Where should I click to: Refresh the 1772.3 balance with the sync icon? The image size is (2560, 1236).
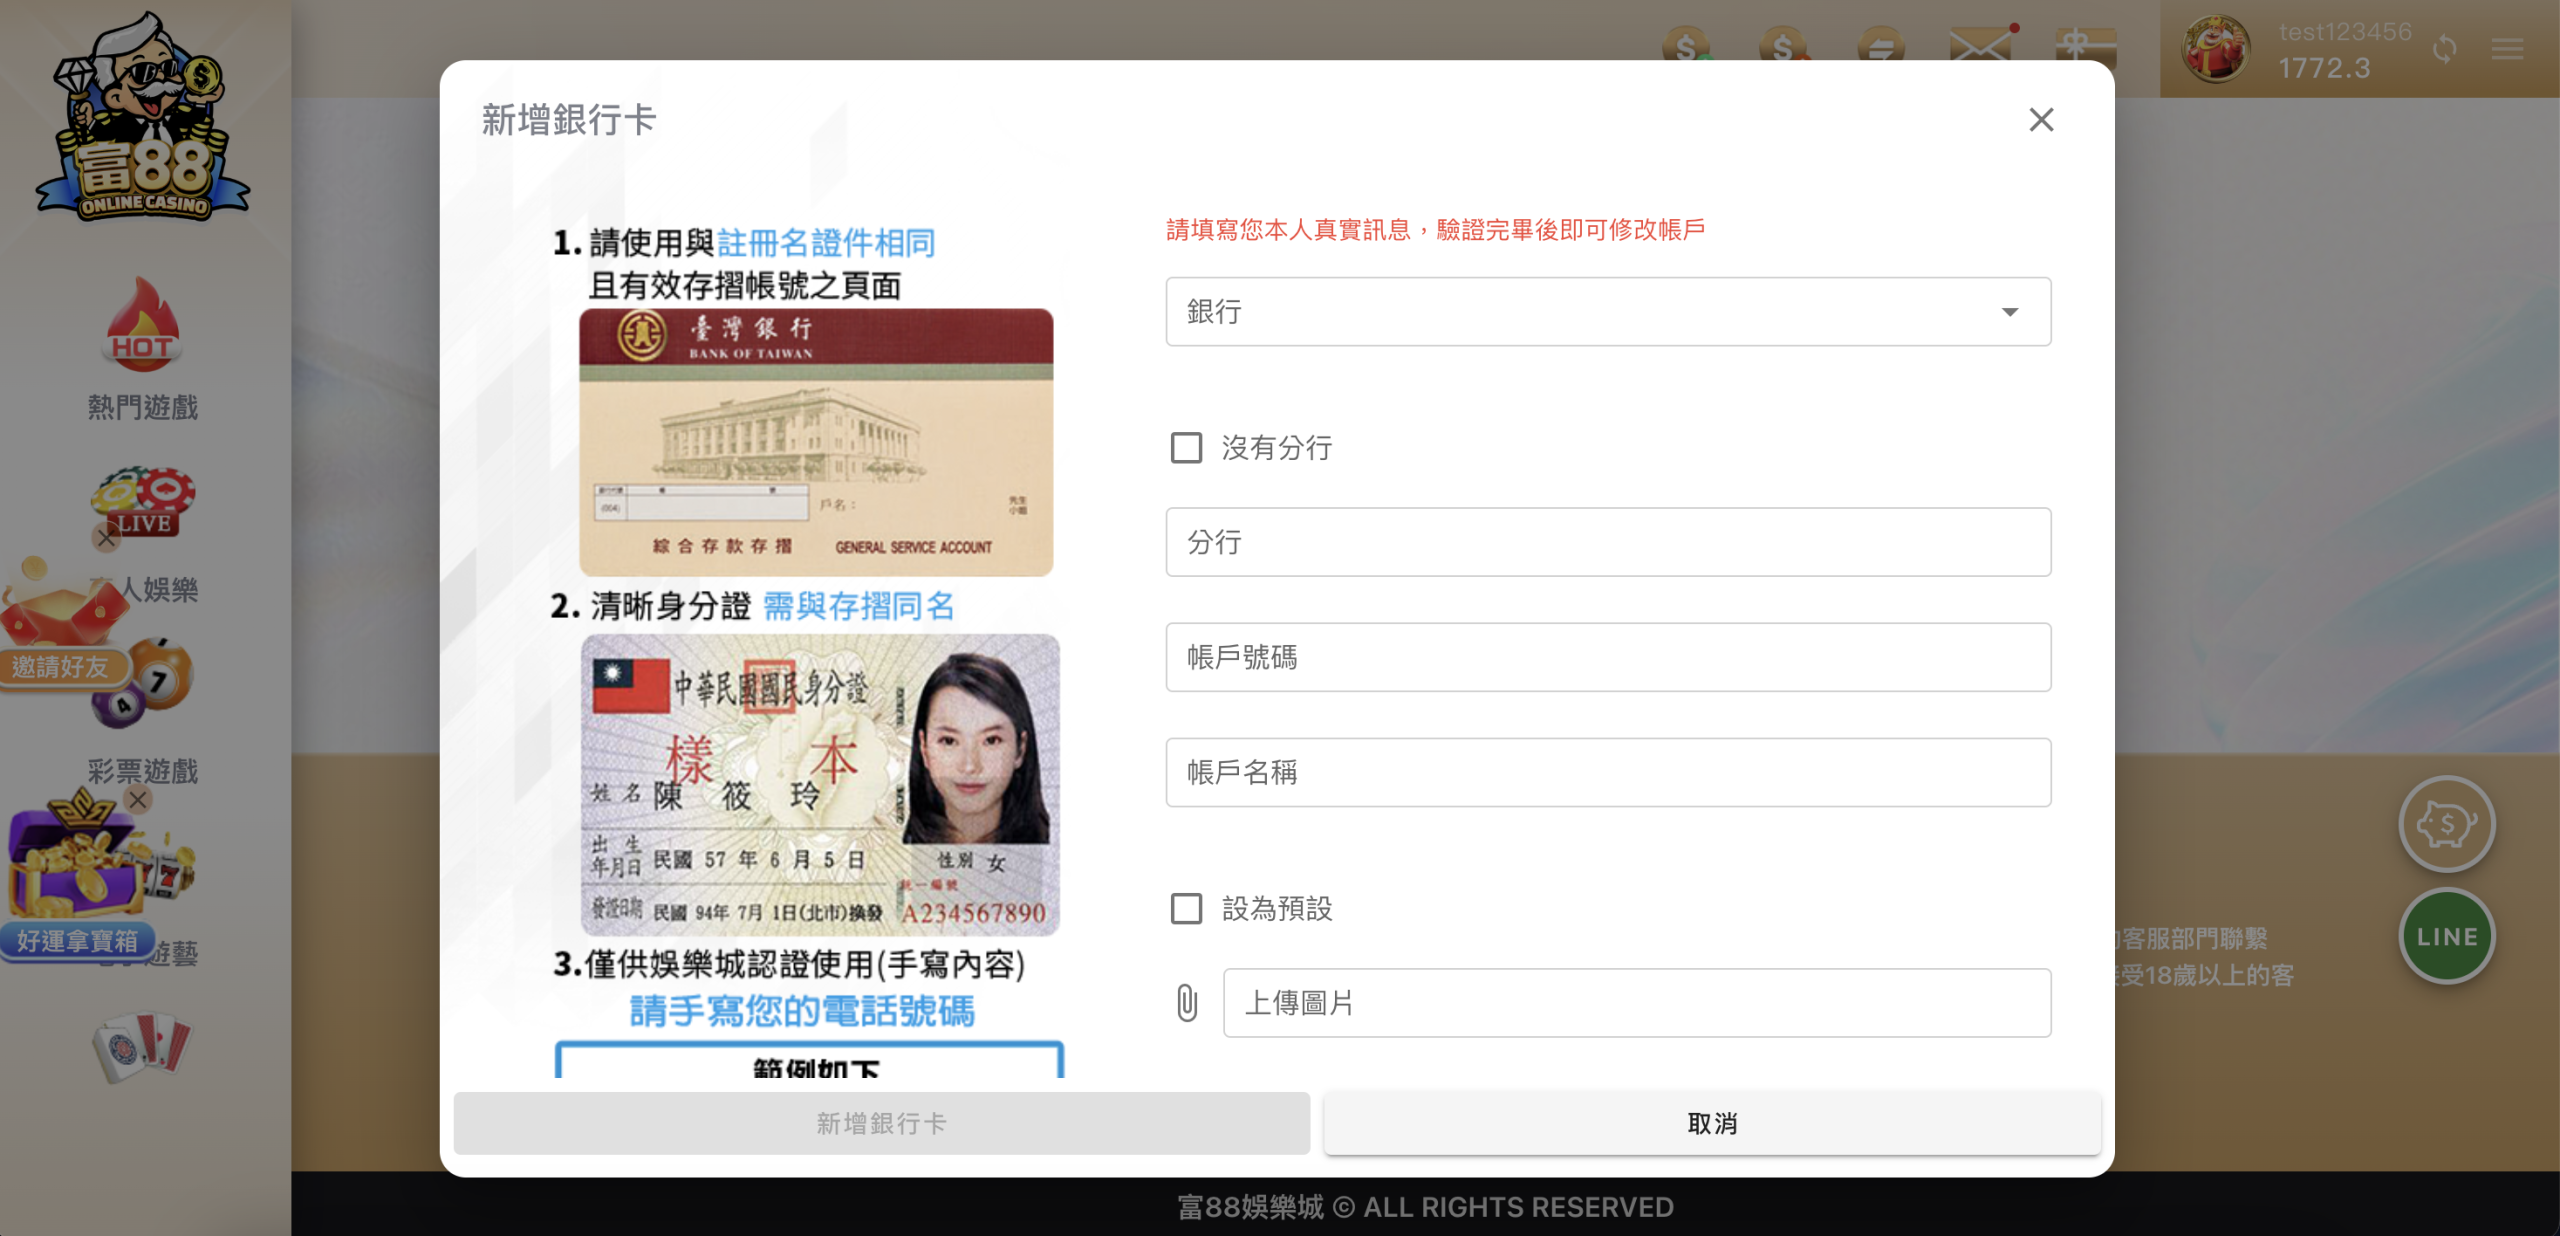(x=2444, y=48)
